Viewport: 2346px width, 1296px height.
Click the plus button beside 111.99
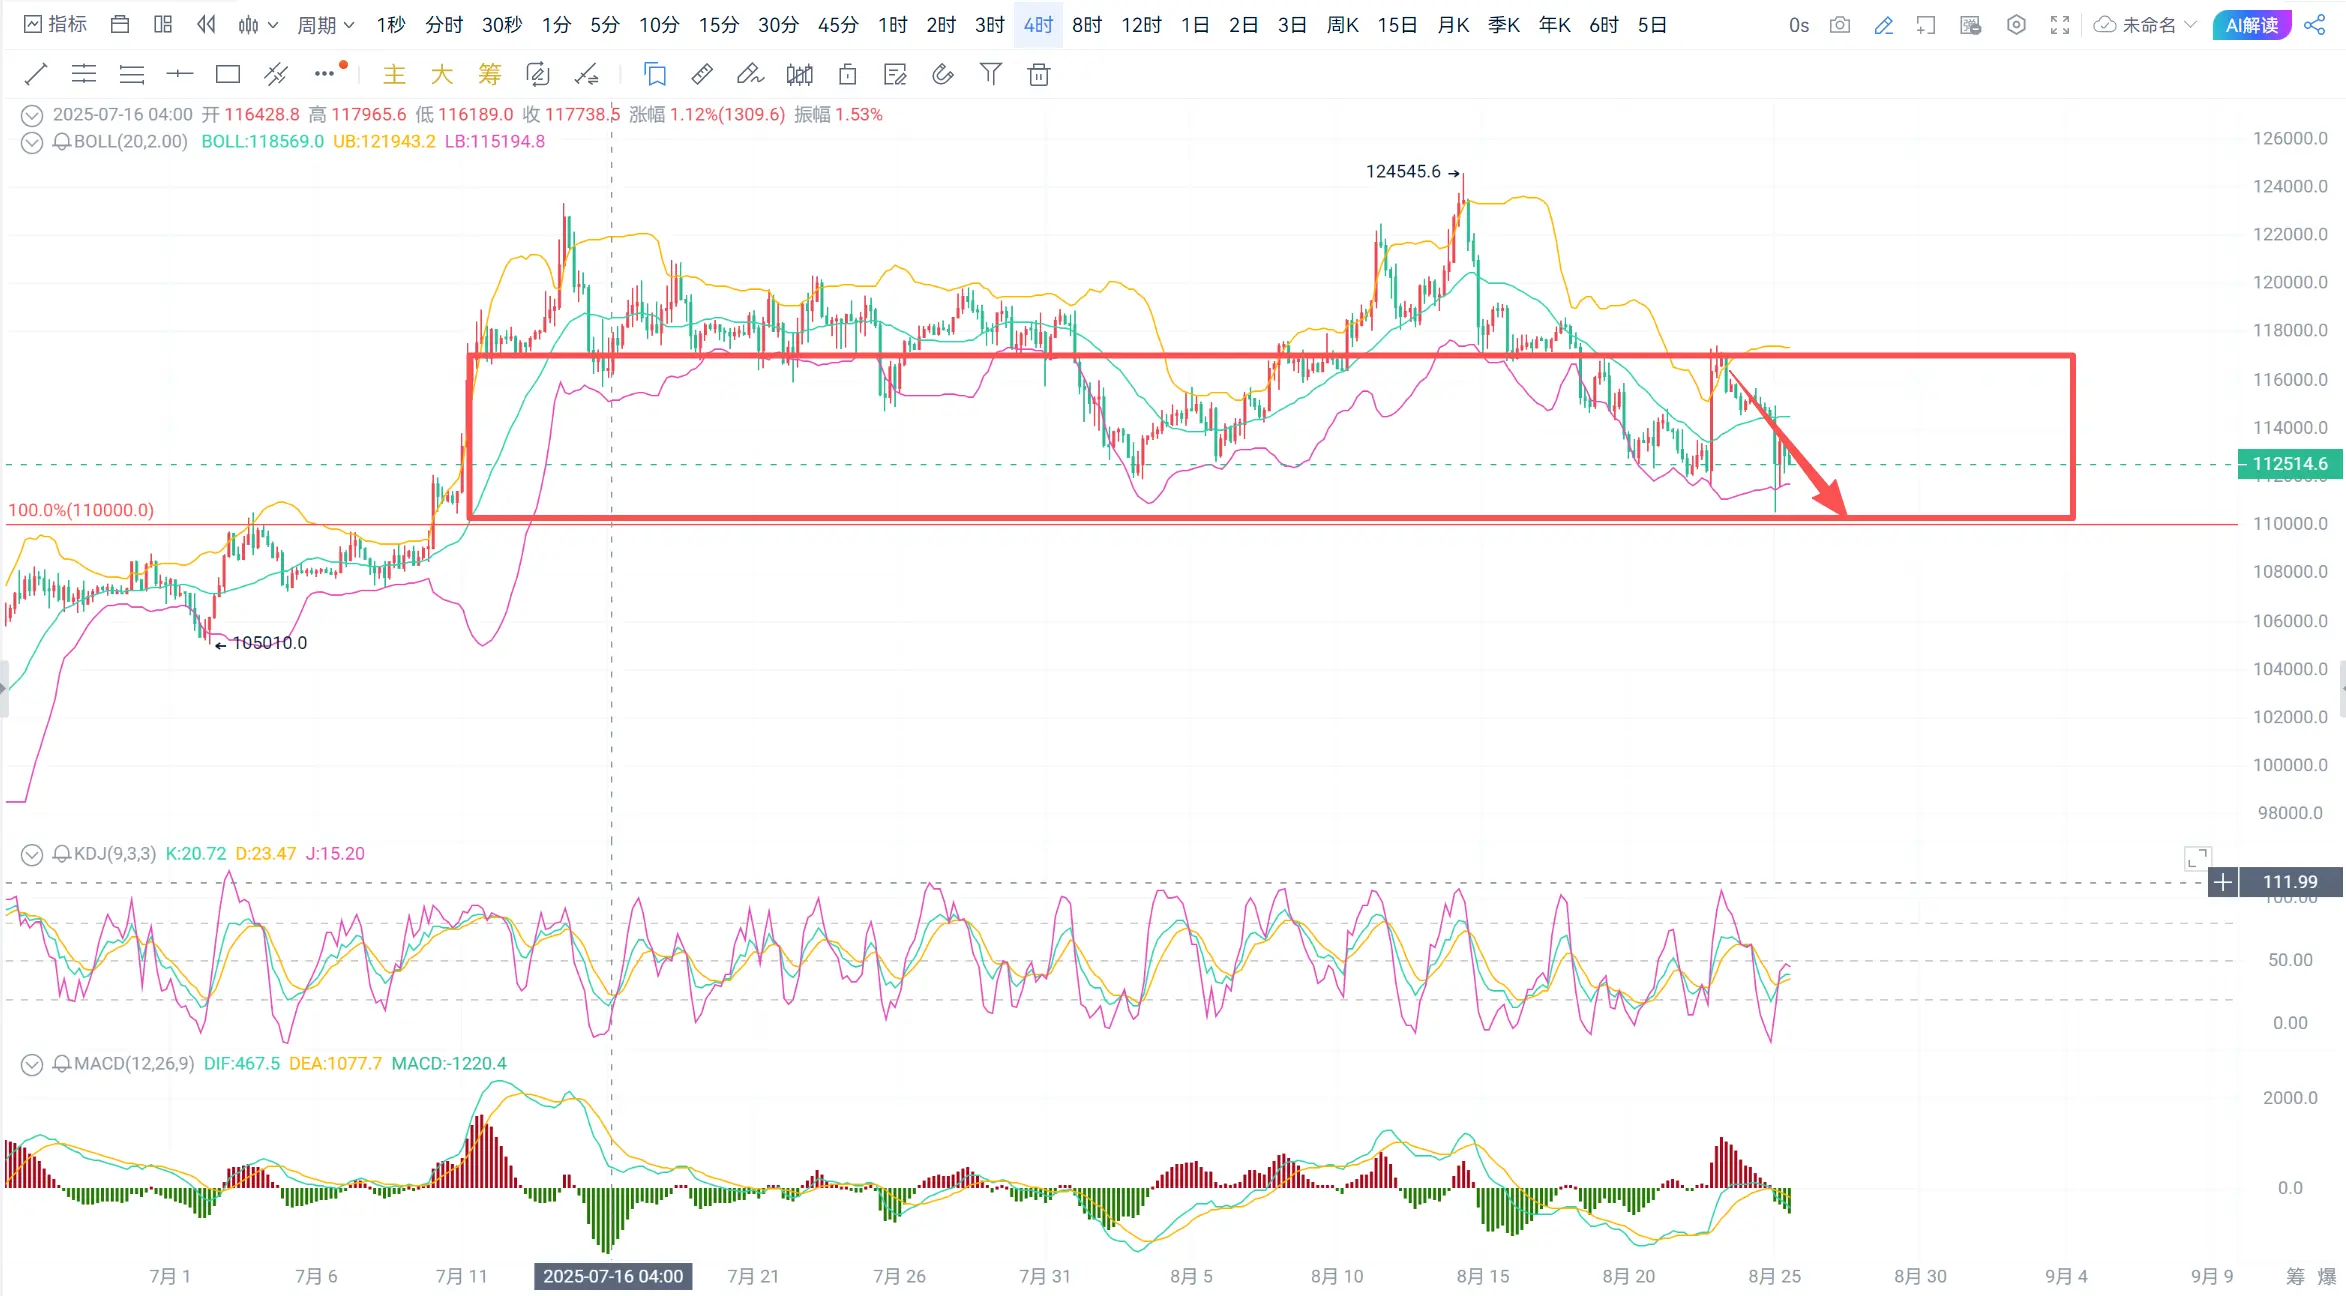2222,882
